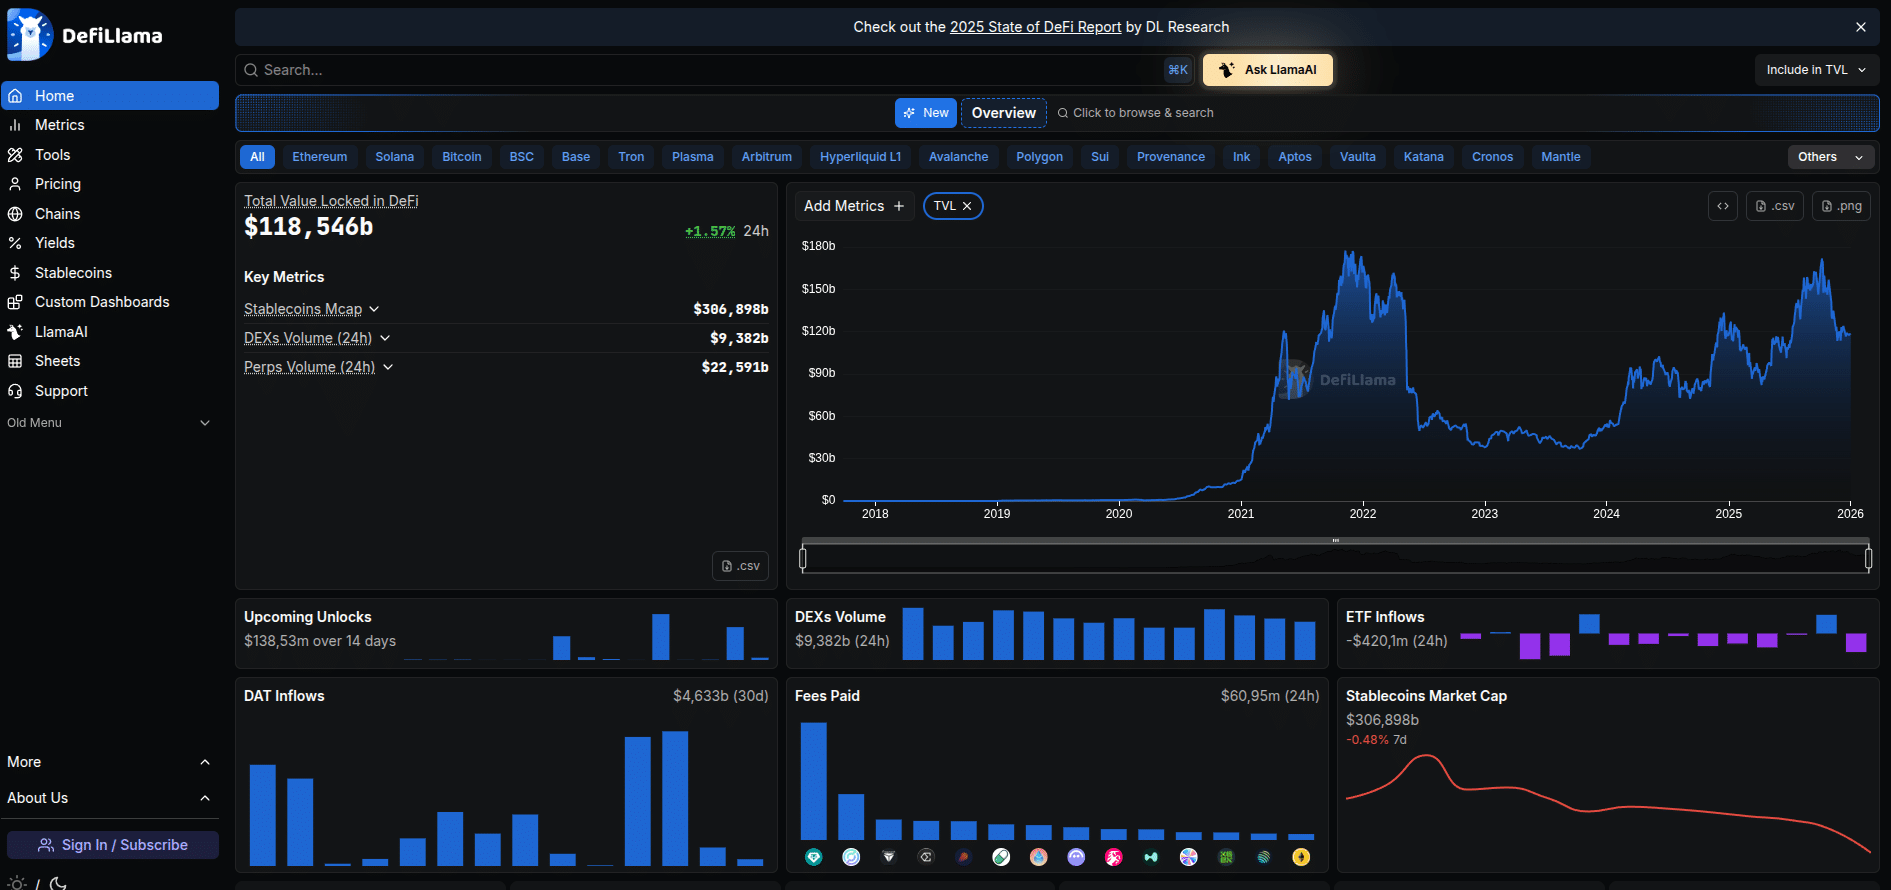The width and height of the screenshot is (1891, 890).
Task: Open Custom Dashboards in sidebar
Action: pyautogui.click(x=102, y=302)
